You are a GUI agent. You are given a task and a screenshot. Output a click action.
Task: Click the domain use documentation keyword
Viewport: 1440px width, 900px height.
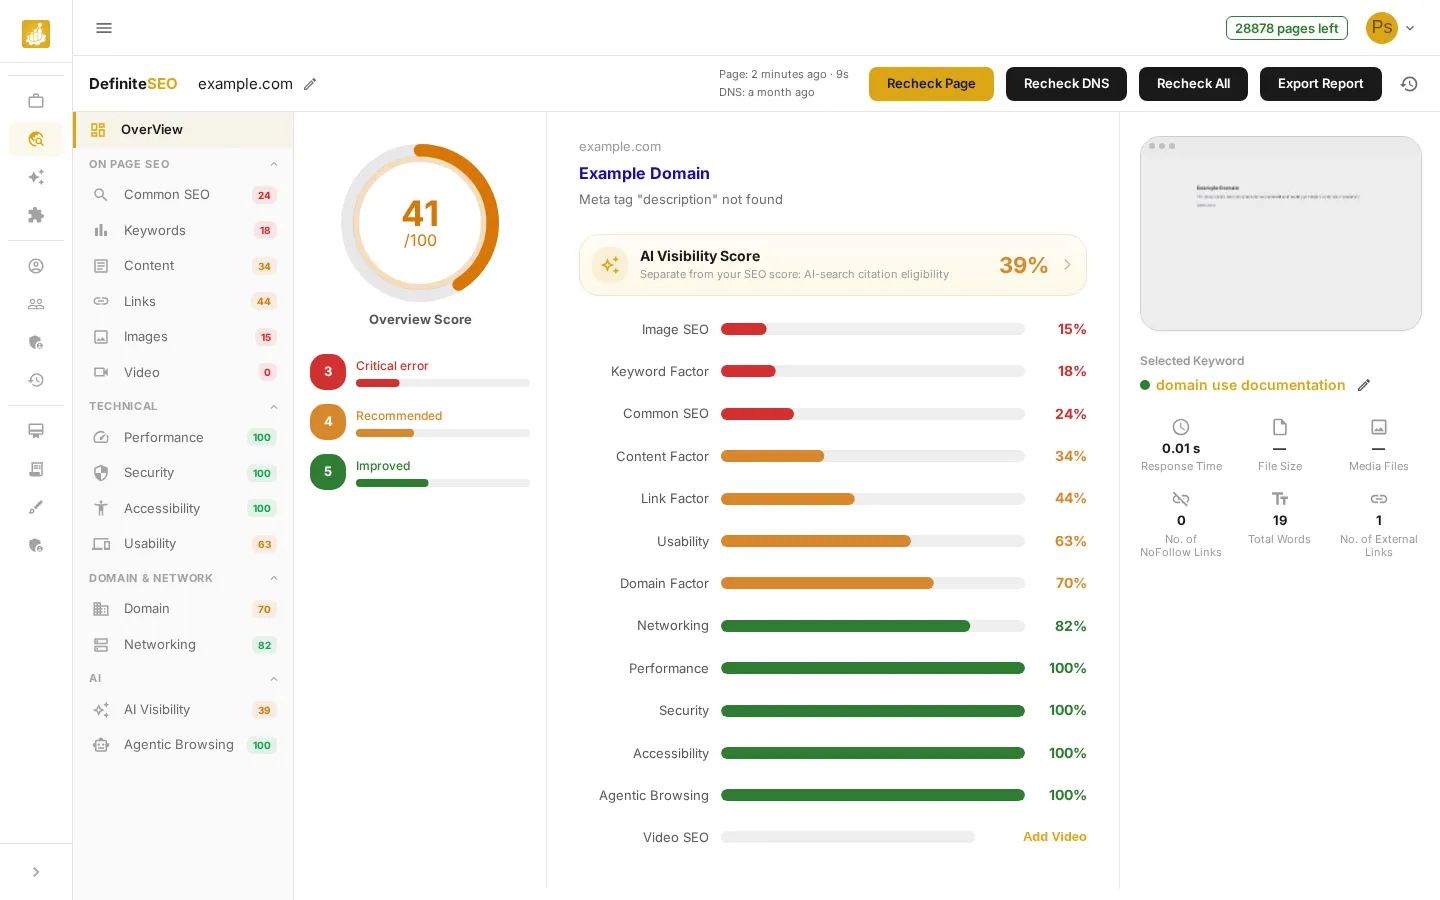[1250, 385]
